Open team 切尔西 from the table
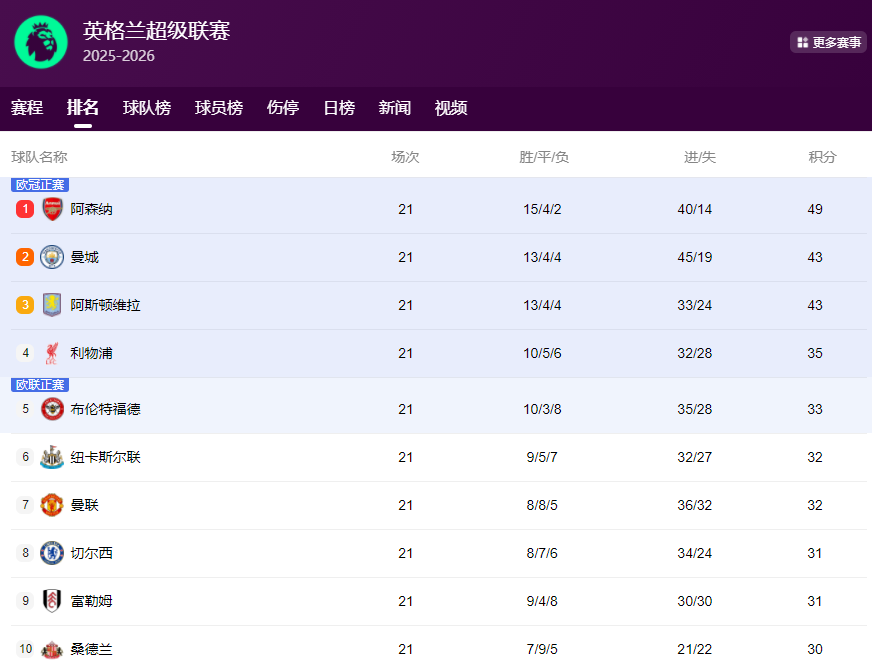 click(91, 553)
